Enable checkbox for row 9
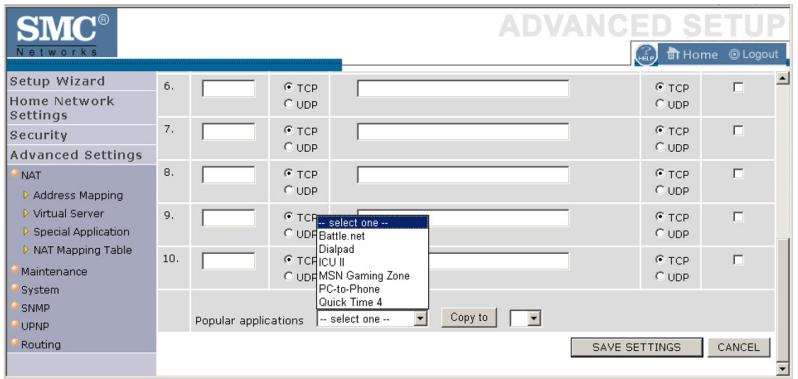The image size is (798, 379). [738, 217]
